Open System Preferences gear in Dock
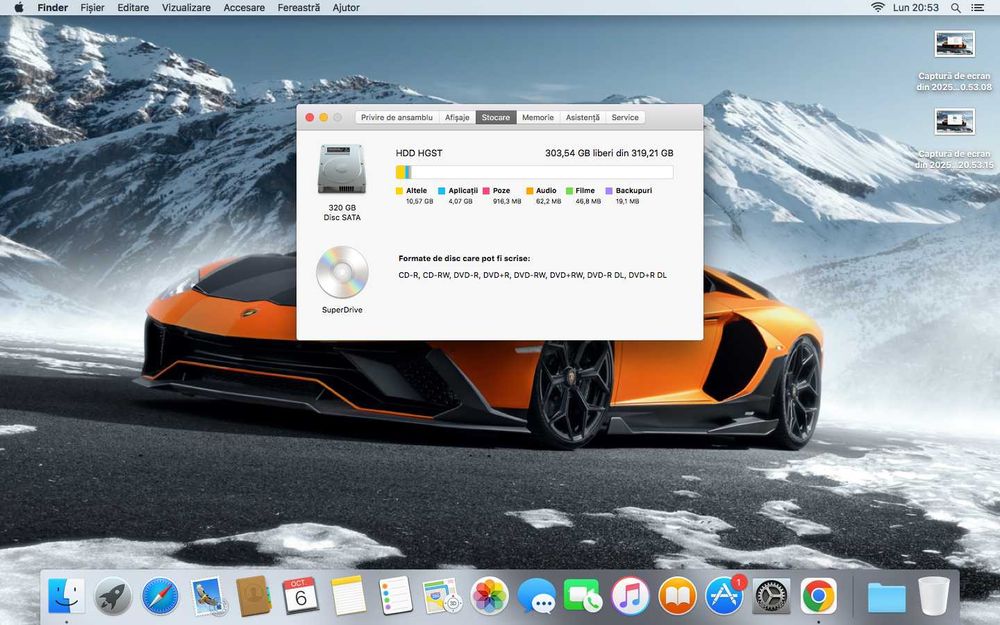 [x=771, y=597]
